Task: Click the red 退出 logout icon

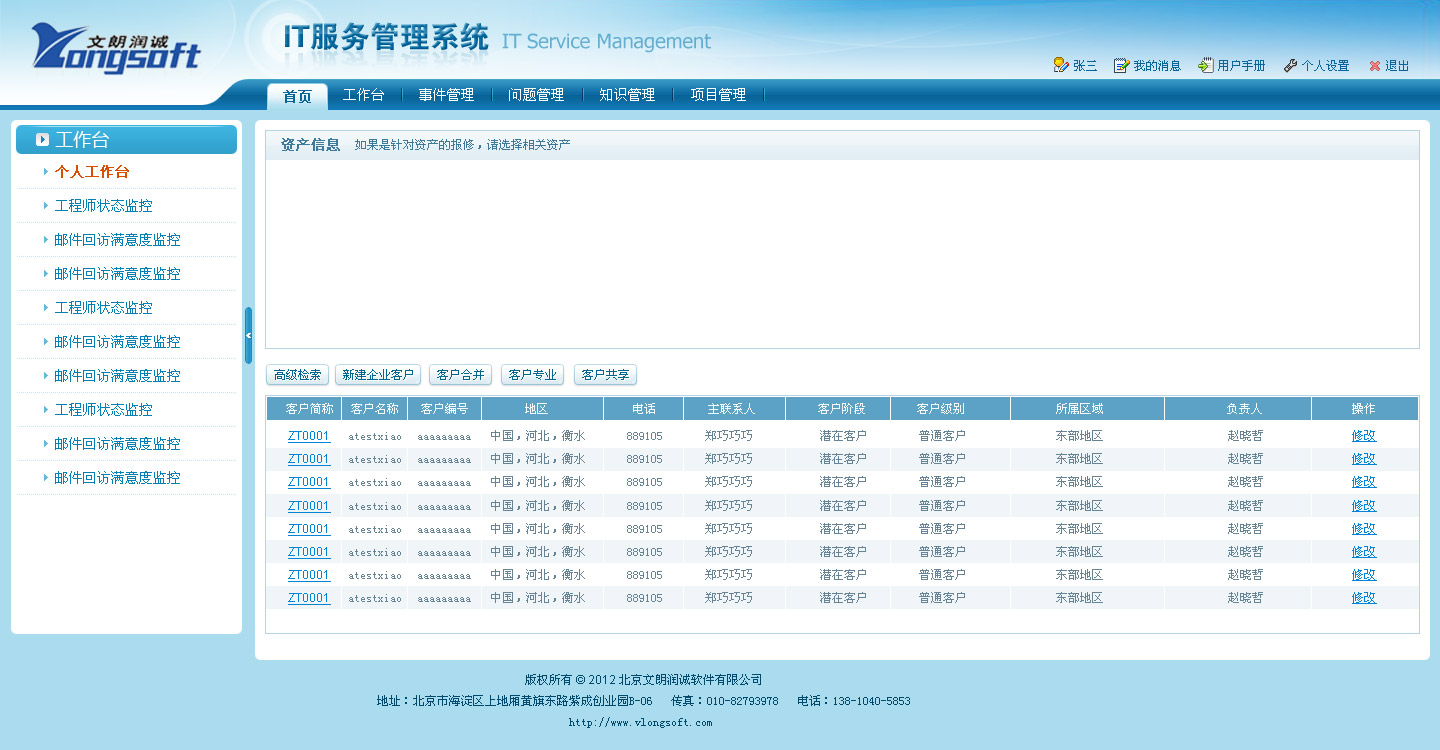Action: (1375, 66)
